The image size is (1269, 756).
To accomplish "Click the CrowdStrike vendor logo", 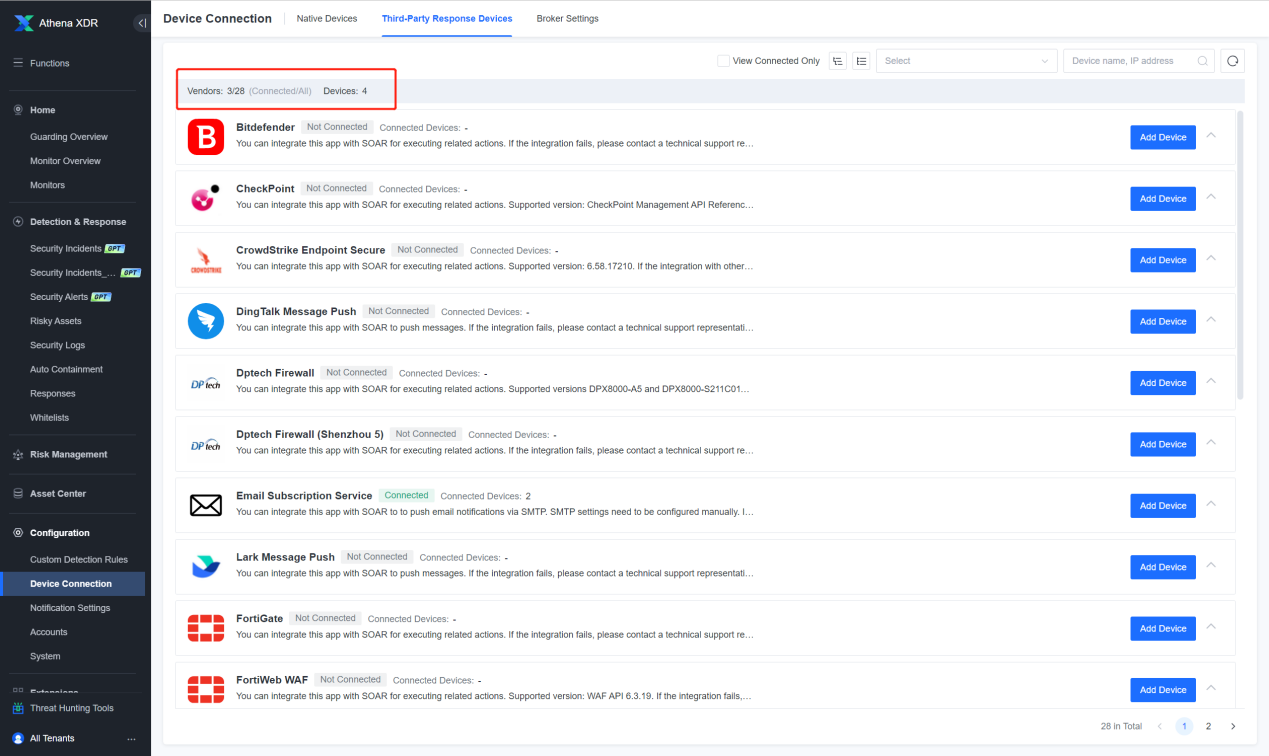I will [x=206, y=260].
